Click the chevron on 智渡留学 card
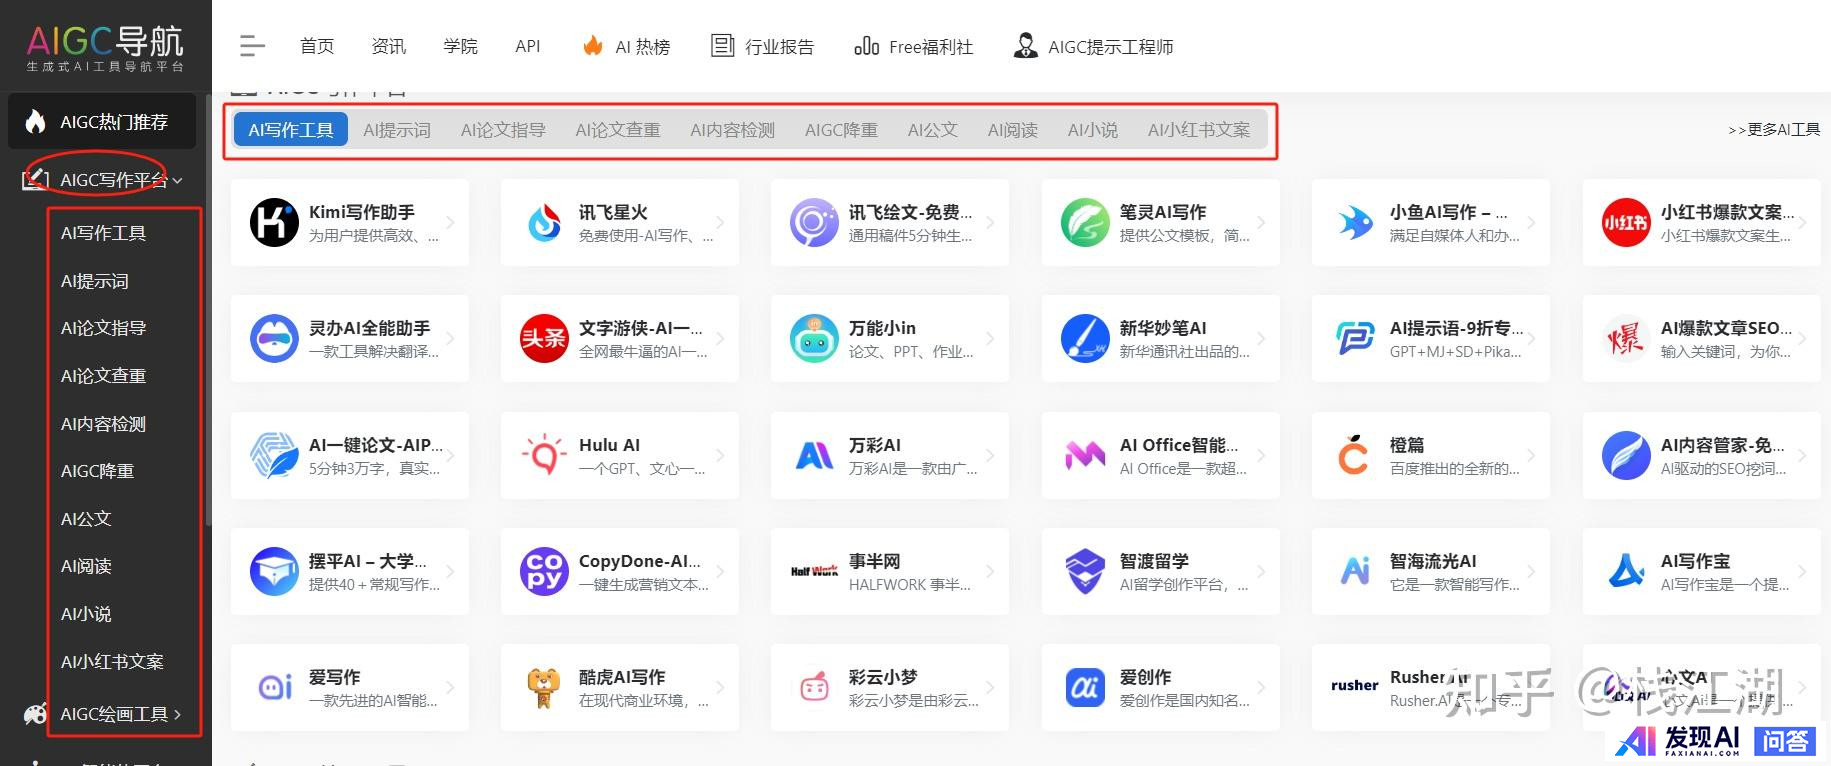The image size is (1831, 766). tap(1261, 571)
